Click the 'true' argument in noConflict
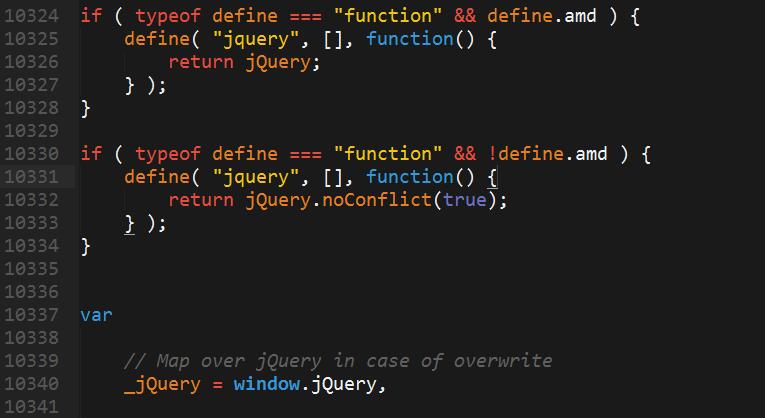Screen dimensions: 765x418 465,200
